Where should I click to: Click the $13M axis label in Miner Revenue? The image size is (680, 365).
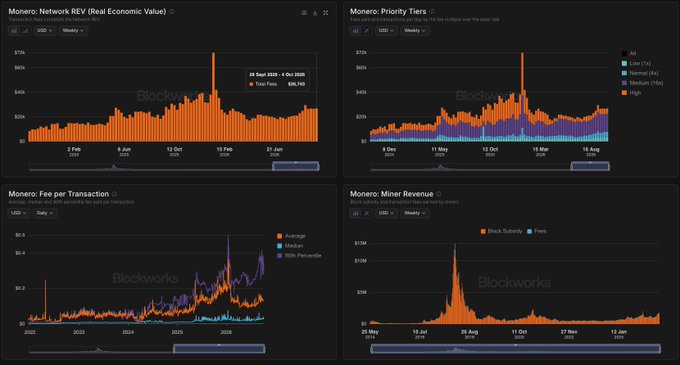point(360,244)
